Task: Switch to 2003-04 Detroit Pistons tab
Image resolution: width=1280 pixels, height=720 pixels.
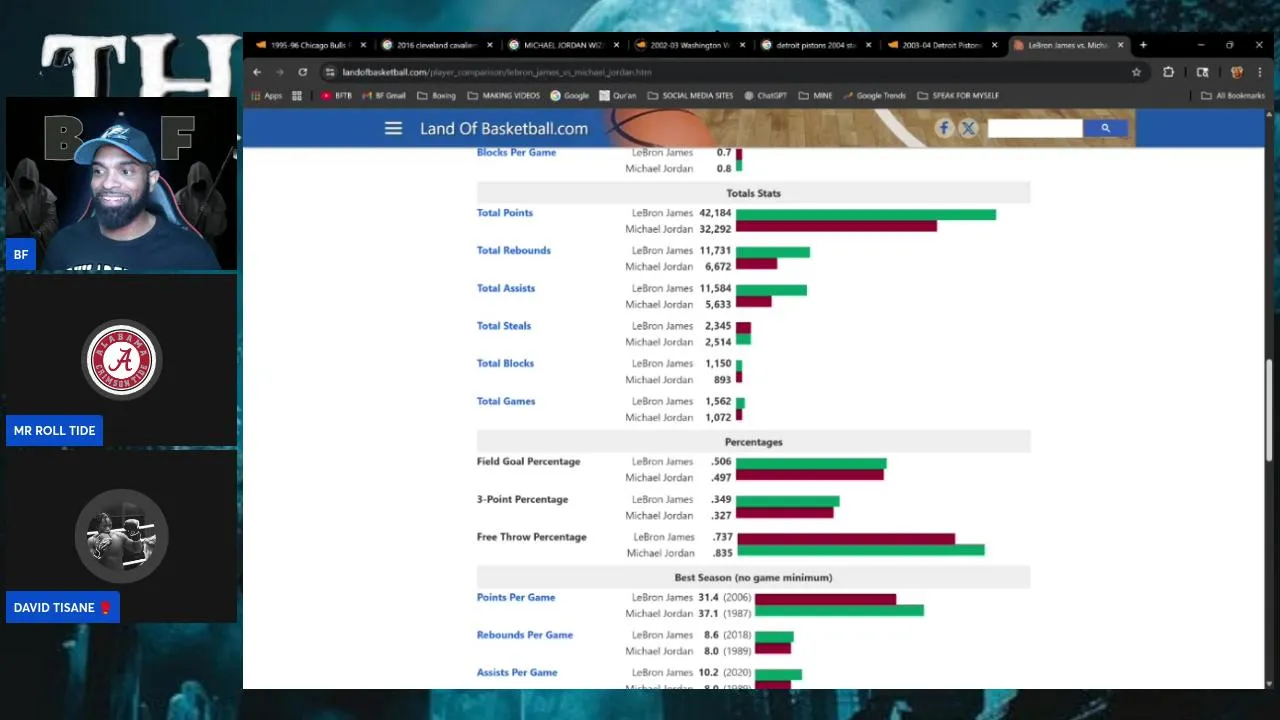Action: pos(942,45)
